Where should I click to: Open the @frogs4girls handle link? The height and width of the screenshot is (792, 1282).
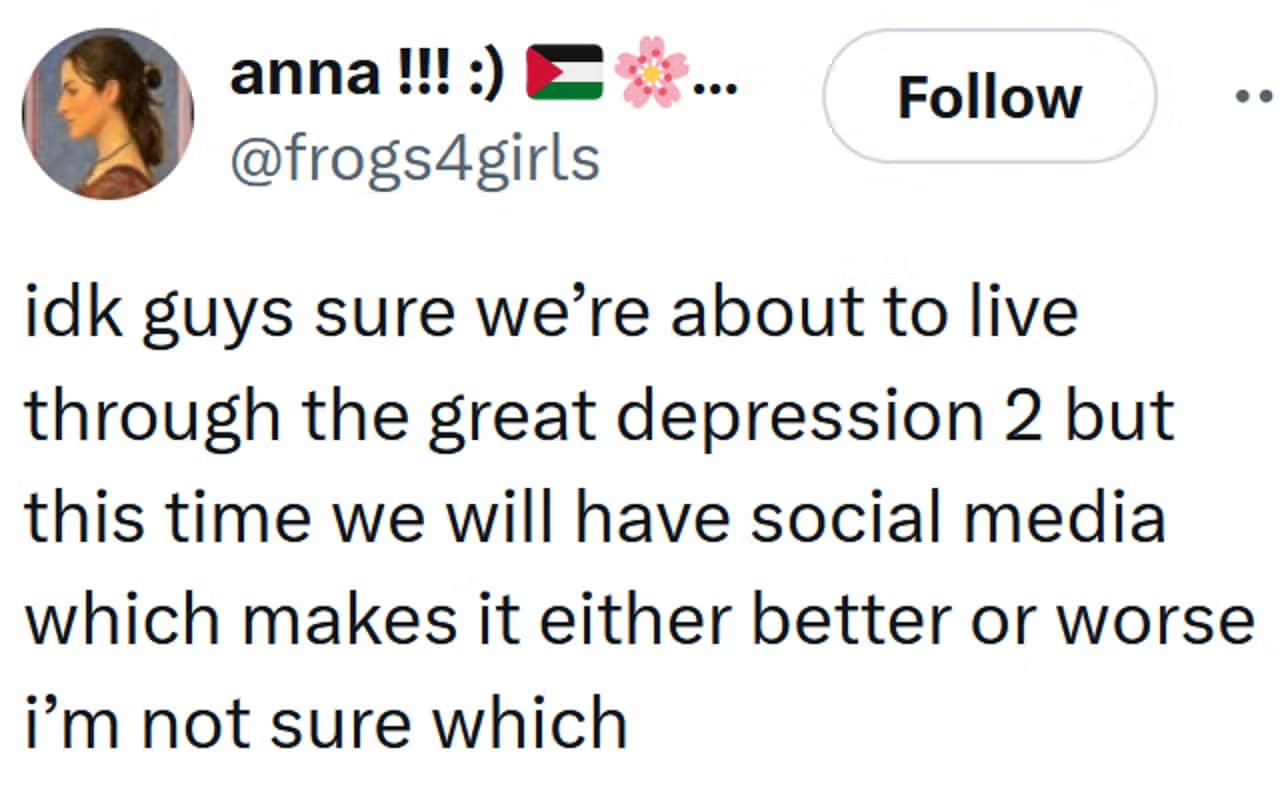coord(416,158)
